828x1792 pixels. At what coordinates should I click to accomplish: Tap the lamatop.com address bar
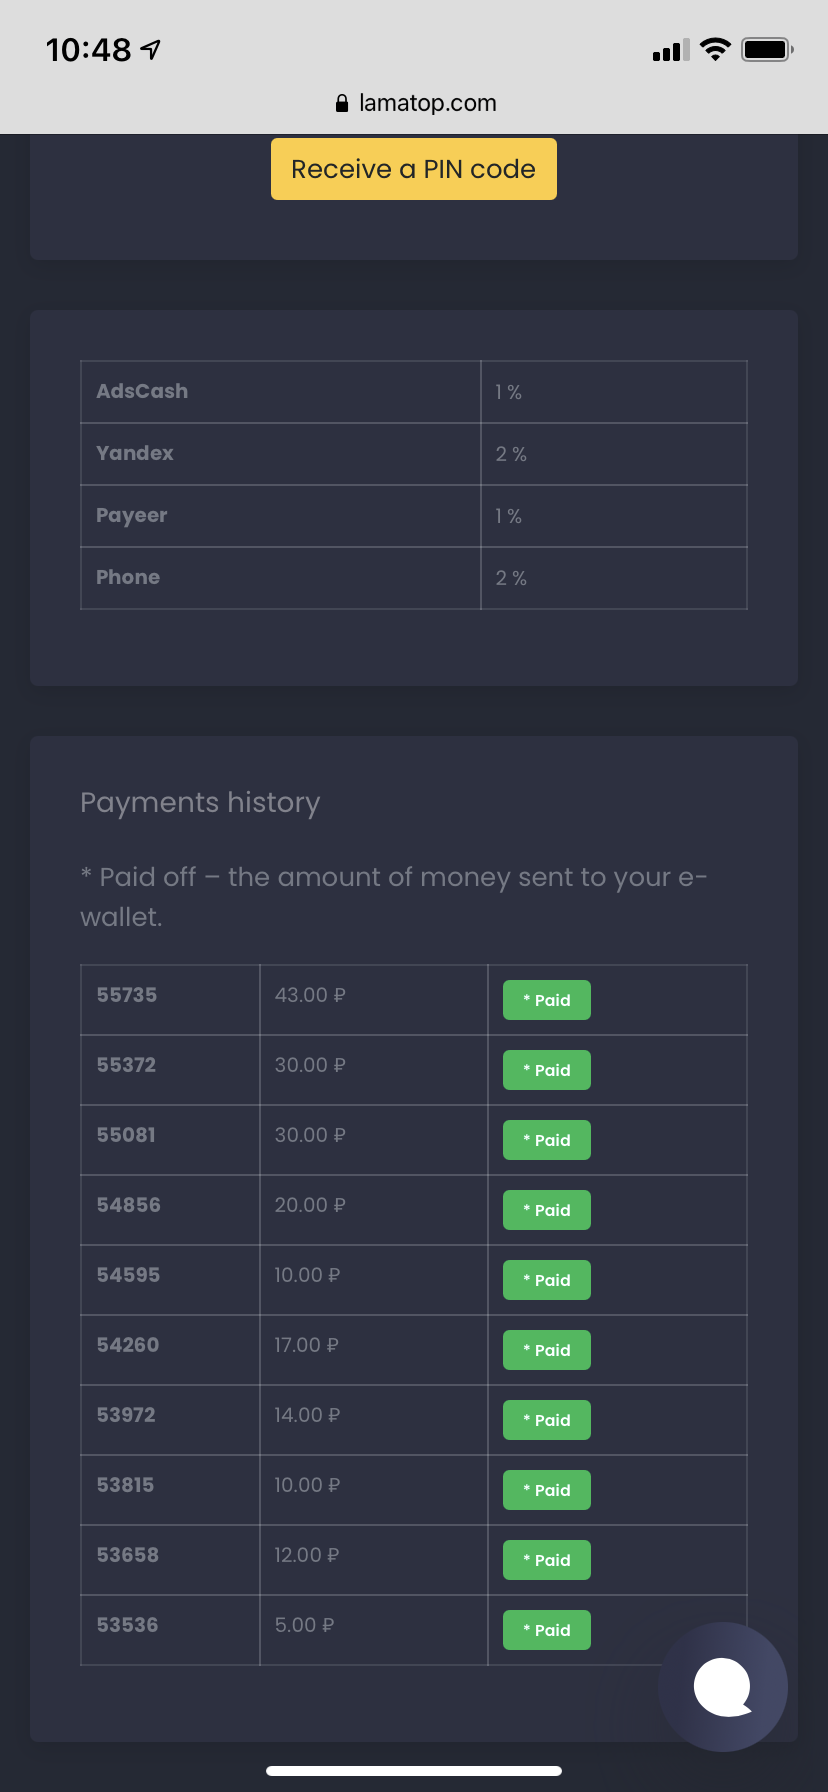pyautogui.click(x=427, y=103)
